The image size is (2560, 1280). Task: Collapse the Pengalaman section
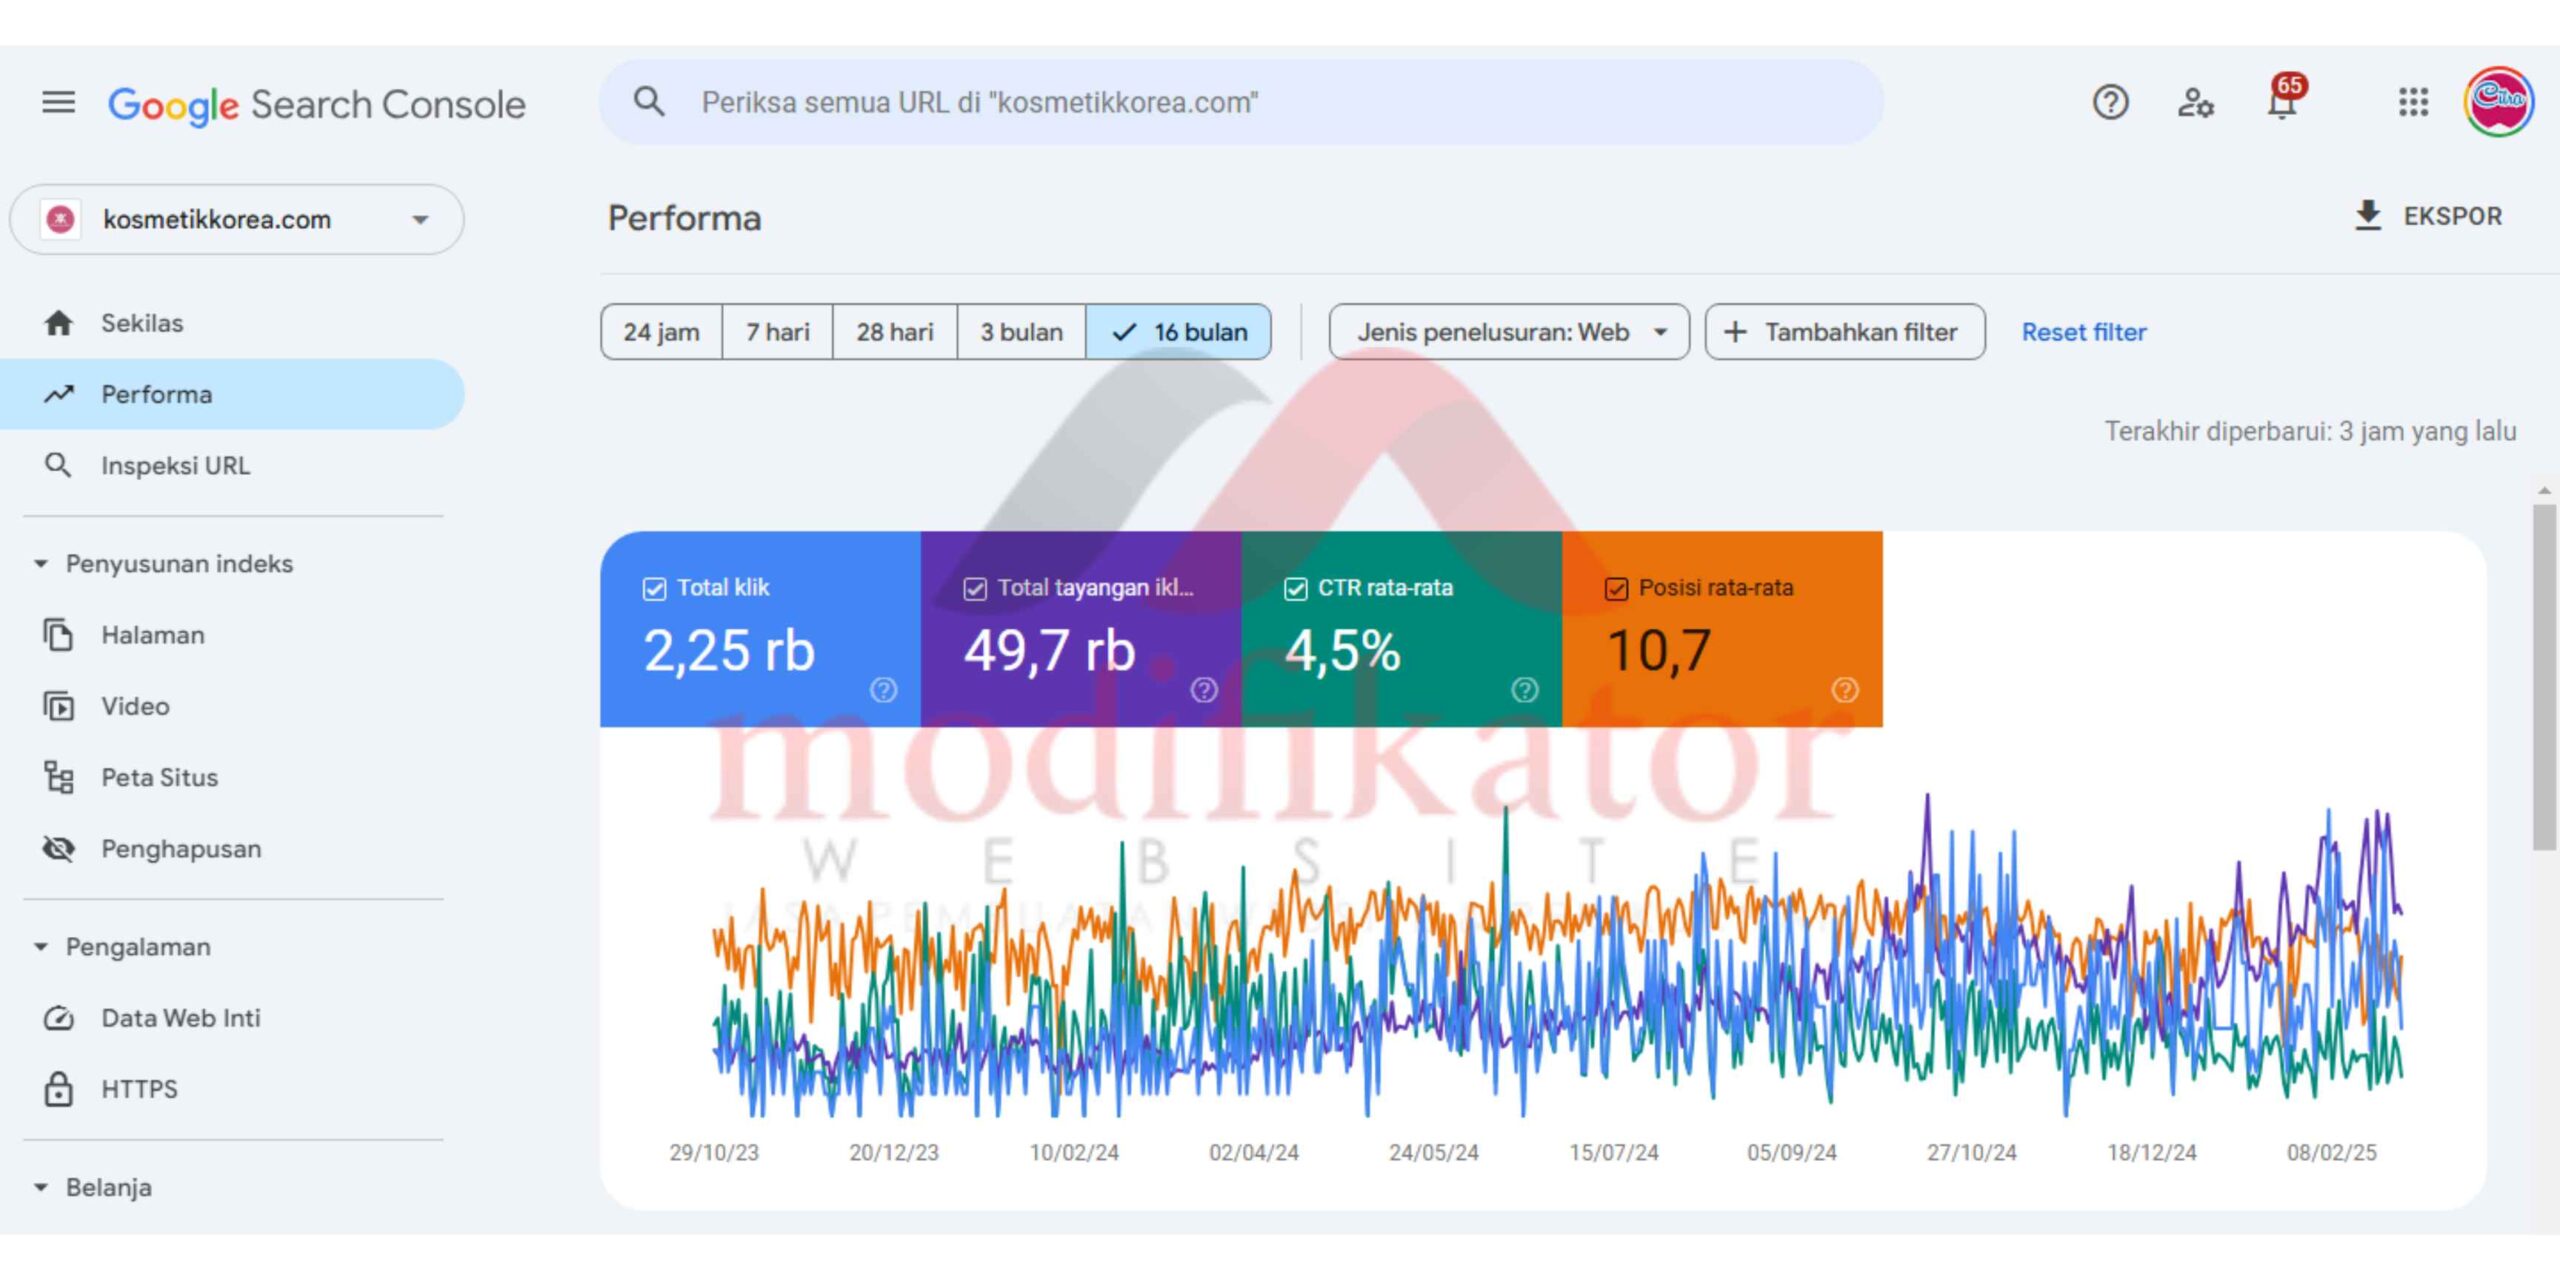124,947
